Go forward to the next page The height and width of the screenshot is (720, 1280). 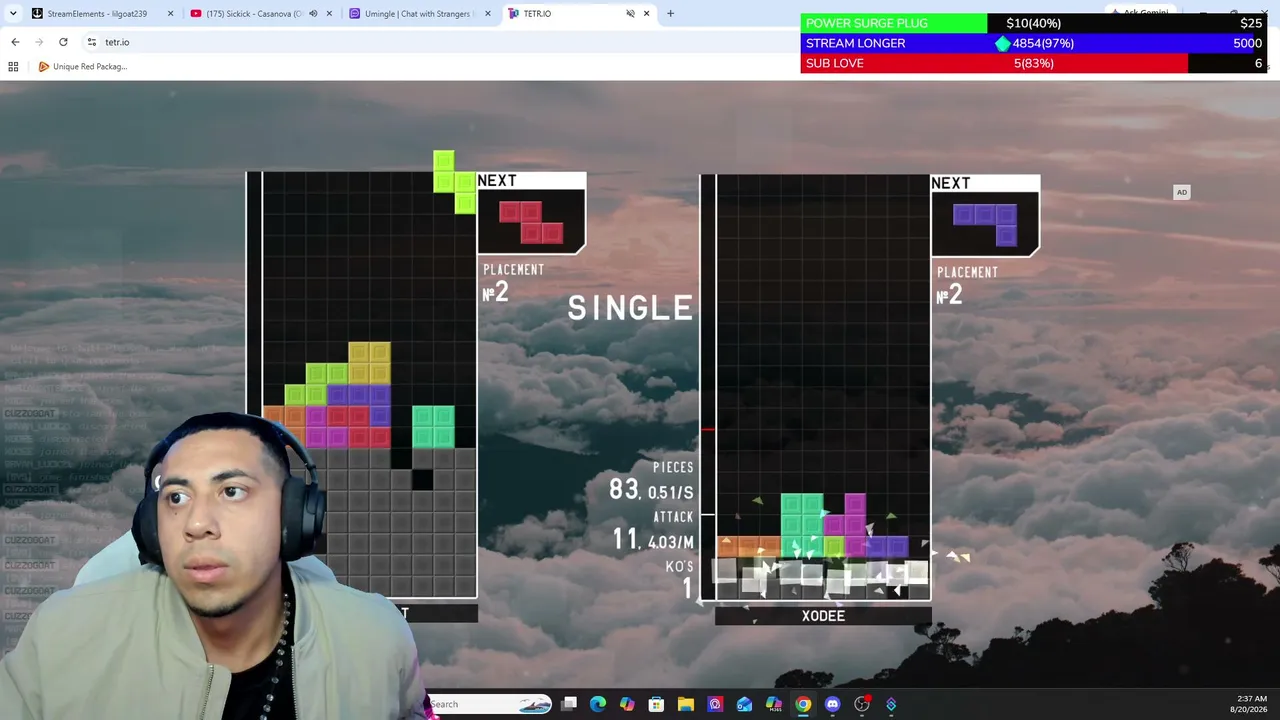39,42
